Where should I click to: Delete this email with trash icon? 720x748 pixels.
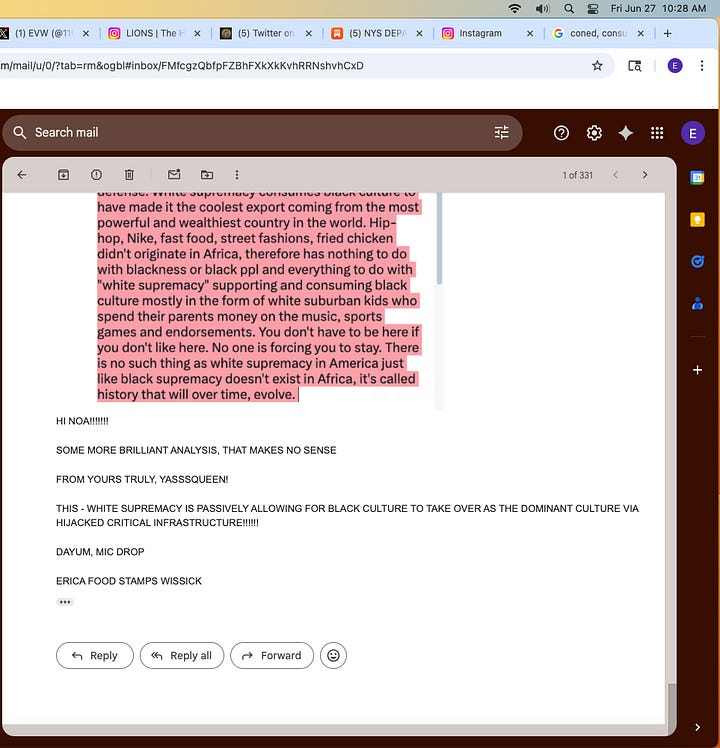(x=129, y=175)
